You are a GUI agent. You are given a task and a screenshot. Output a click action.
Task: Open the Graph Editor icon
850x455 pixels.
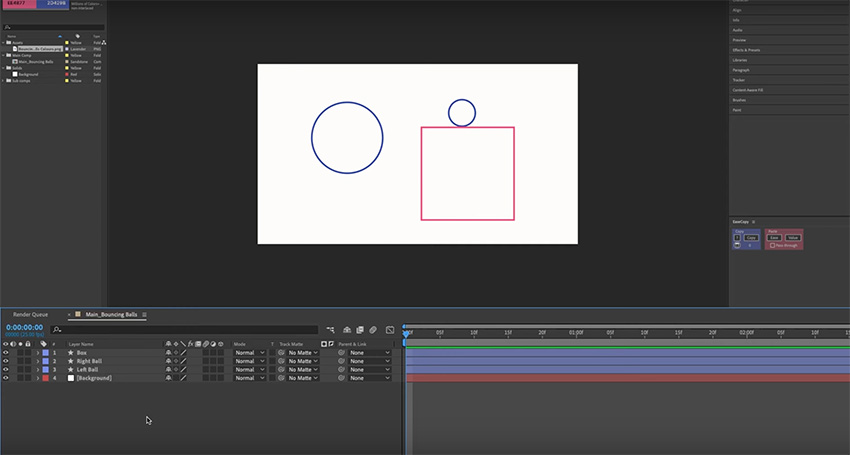390,330
